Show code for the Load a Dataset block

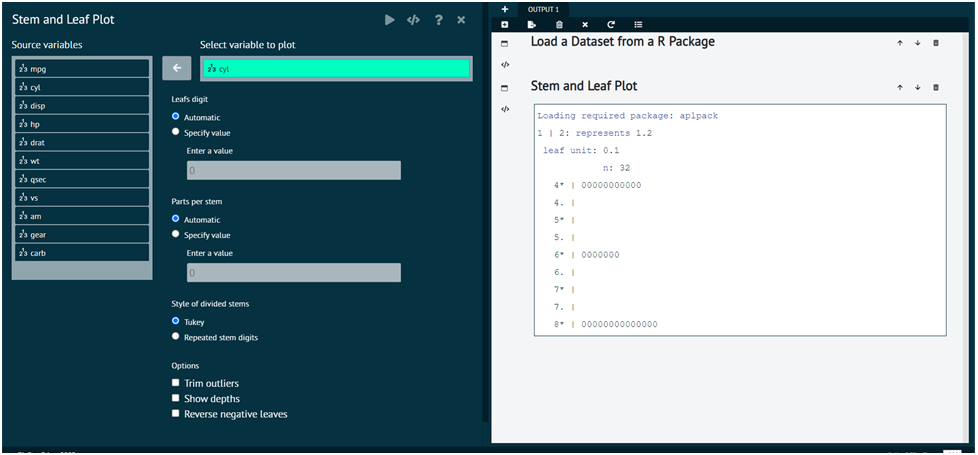point(505,64)
